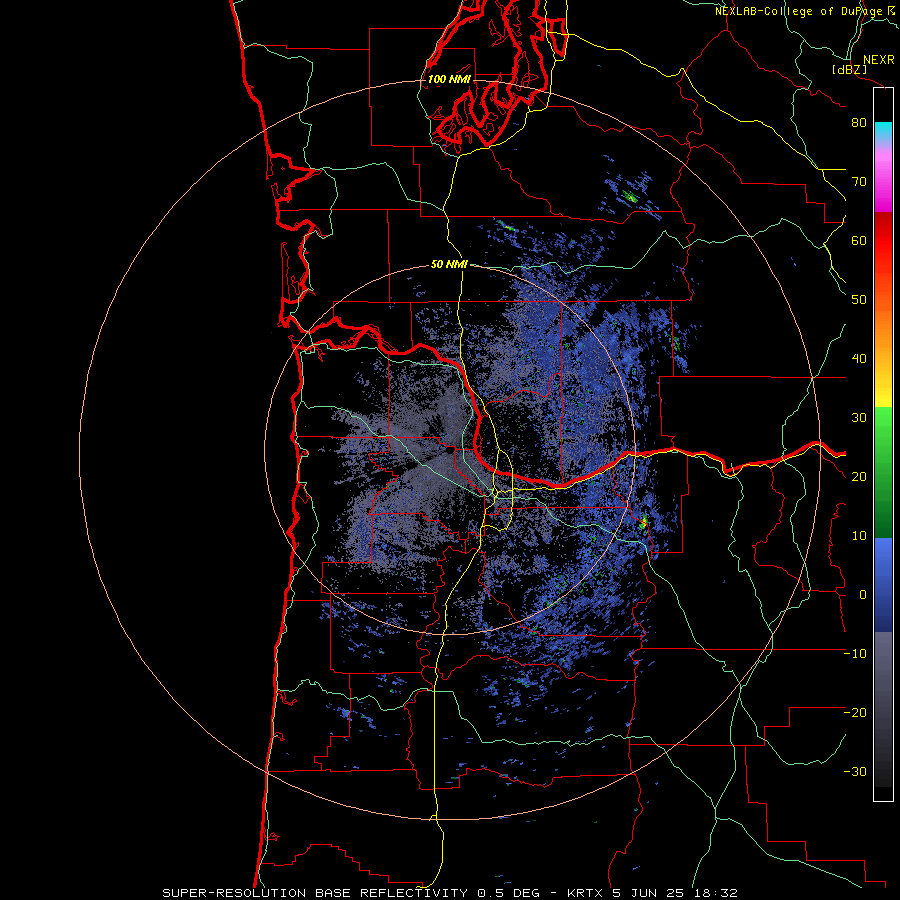The image size is (900, 900).
Task: Click the SUPER-RESOLUTION BASE REFLECTIVITY caption
Action: coord(315,893)
